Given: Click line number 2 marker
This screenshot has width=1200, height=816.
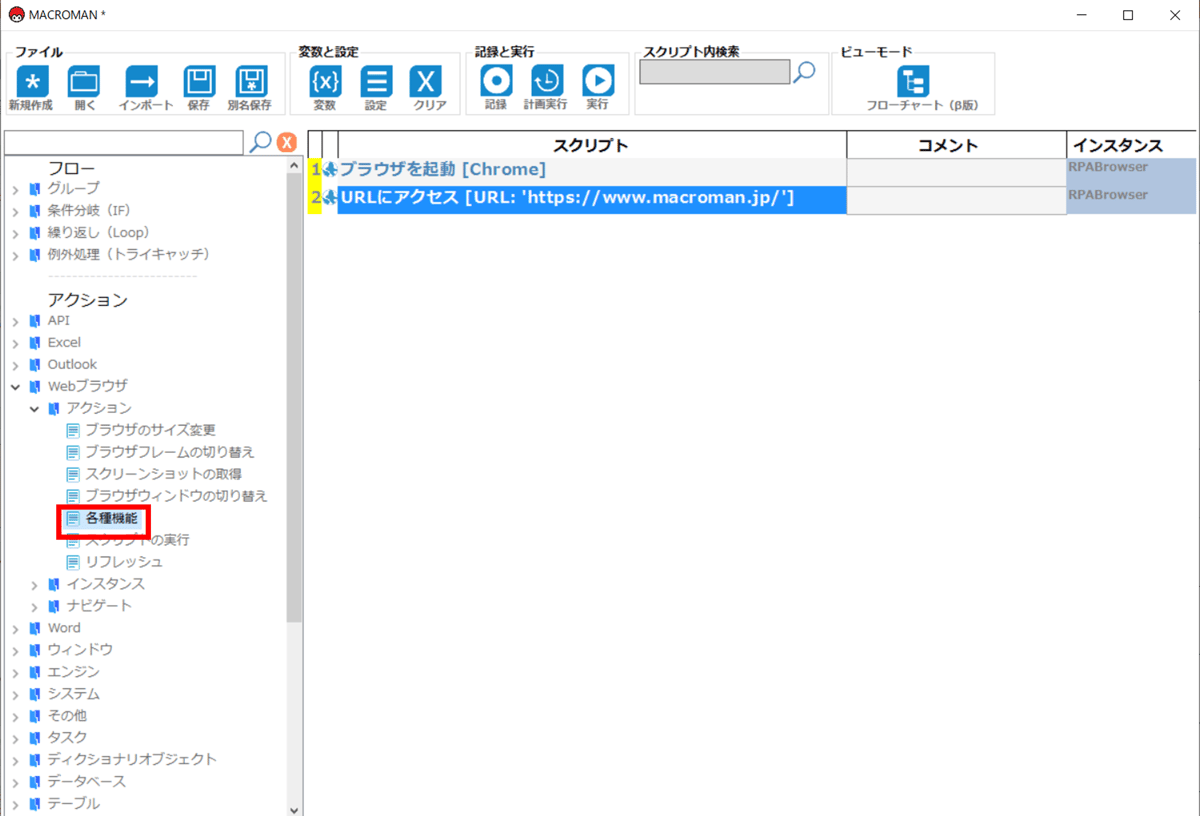Looking at the screenshot, I should [x=316, y=198].
